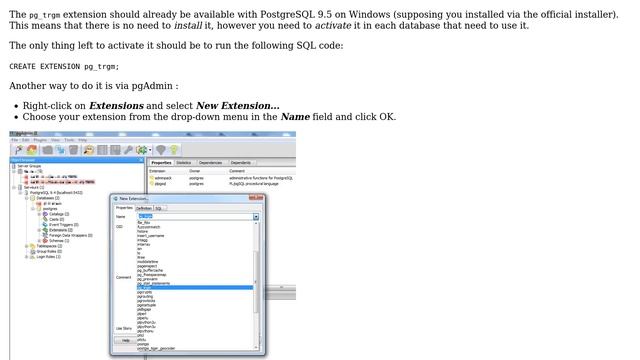The height and width of the screenshot is (360, 640).
Task: Select the PostgreSQL 9.4 (localhost:5432) server node
Action: pos(56,193)
